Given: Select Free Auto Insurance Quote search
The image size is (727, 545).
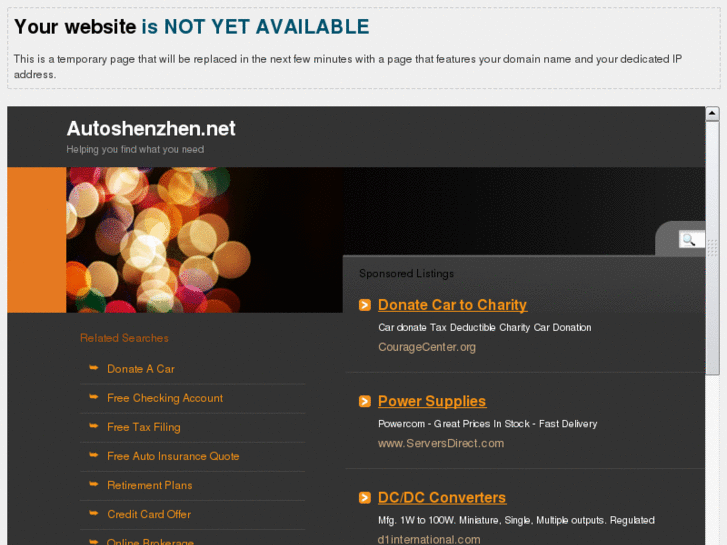Looking at the screenshot, I should 173,456.
